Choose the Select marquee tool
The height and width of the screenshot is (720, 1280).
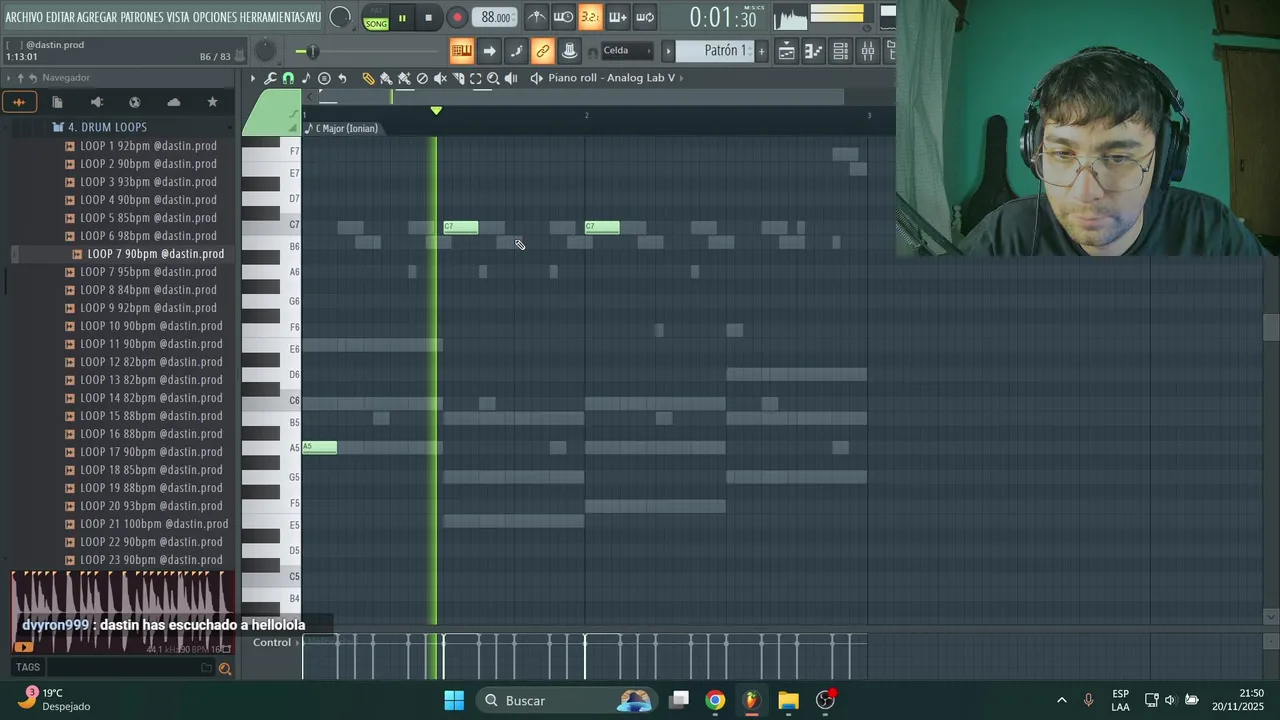click(x=476, y=78)
